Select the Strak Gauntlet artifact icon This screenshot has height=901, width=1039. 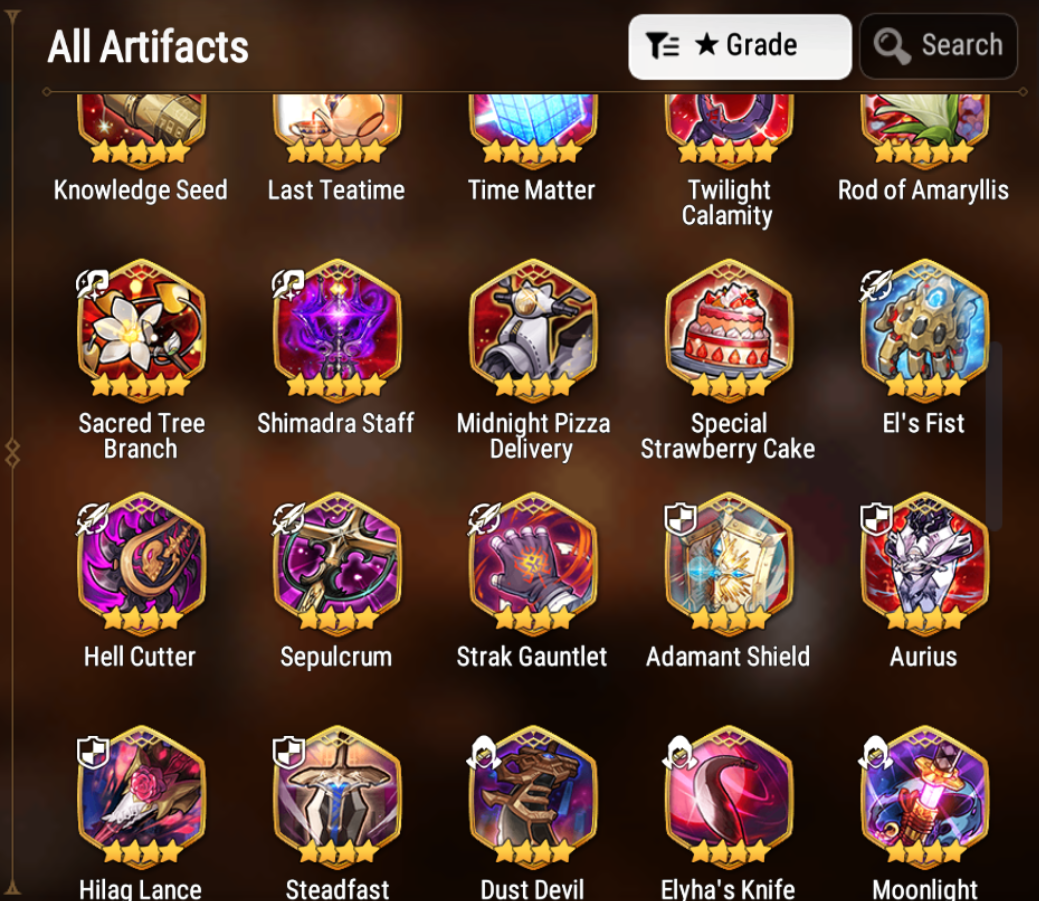533,564
